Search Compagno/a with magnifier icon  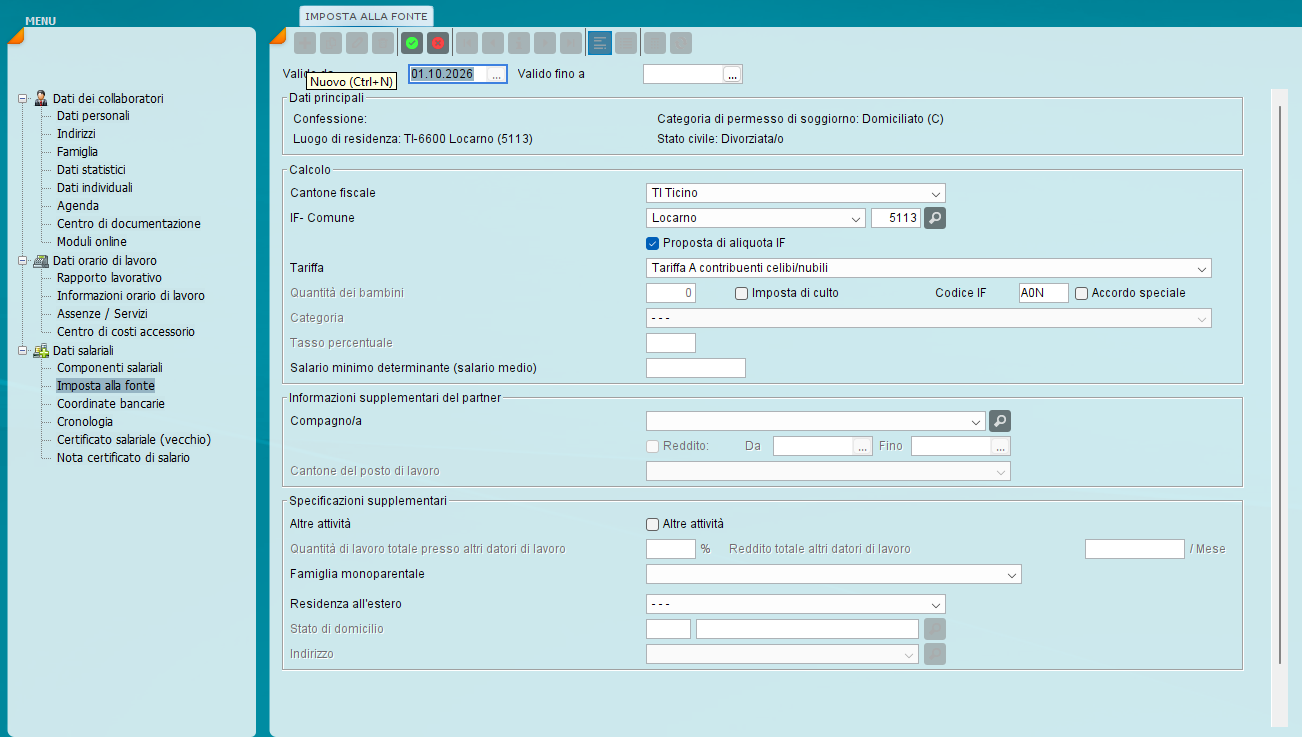1000,422
